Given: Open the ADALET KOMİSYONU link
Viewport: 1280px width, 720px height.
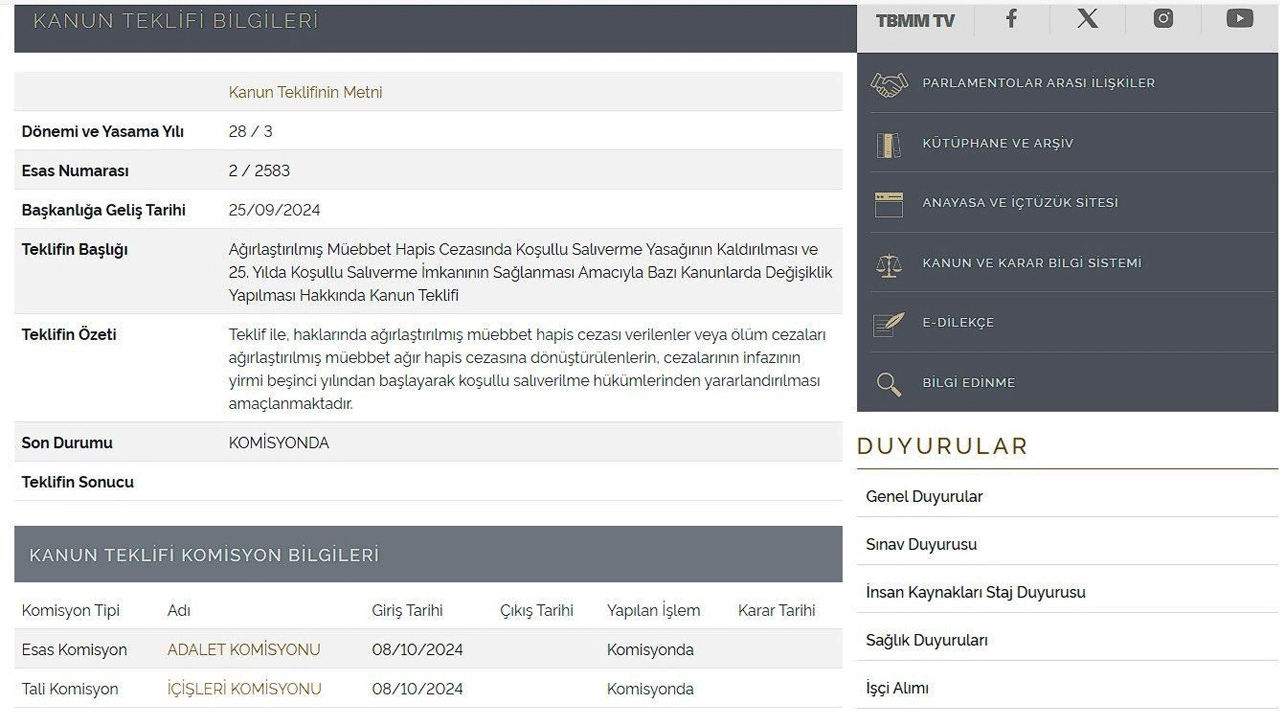Looking at the screenshot, I should coord(244,650).
